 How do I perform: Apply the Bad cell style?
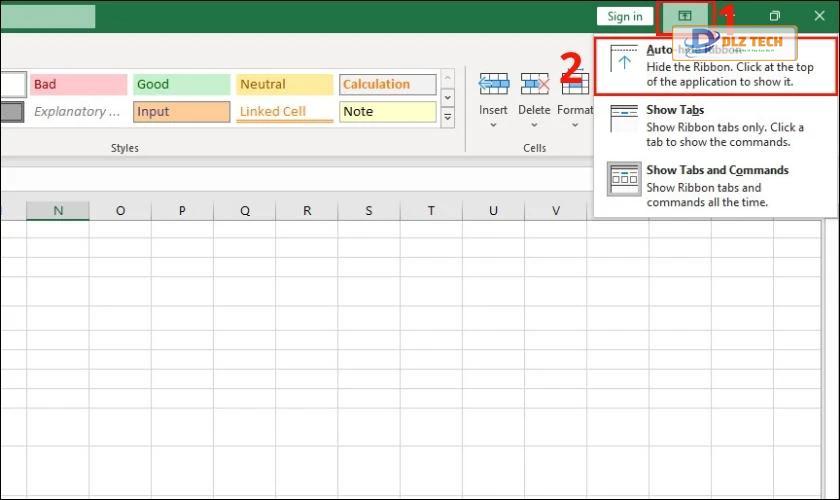(78, 84)
